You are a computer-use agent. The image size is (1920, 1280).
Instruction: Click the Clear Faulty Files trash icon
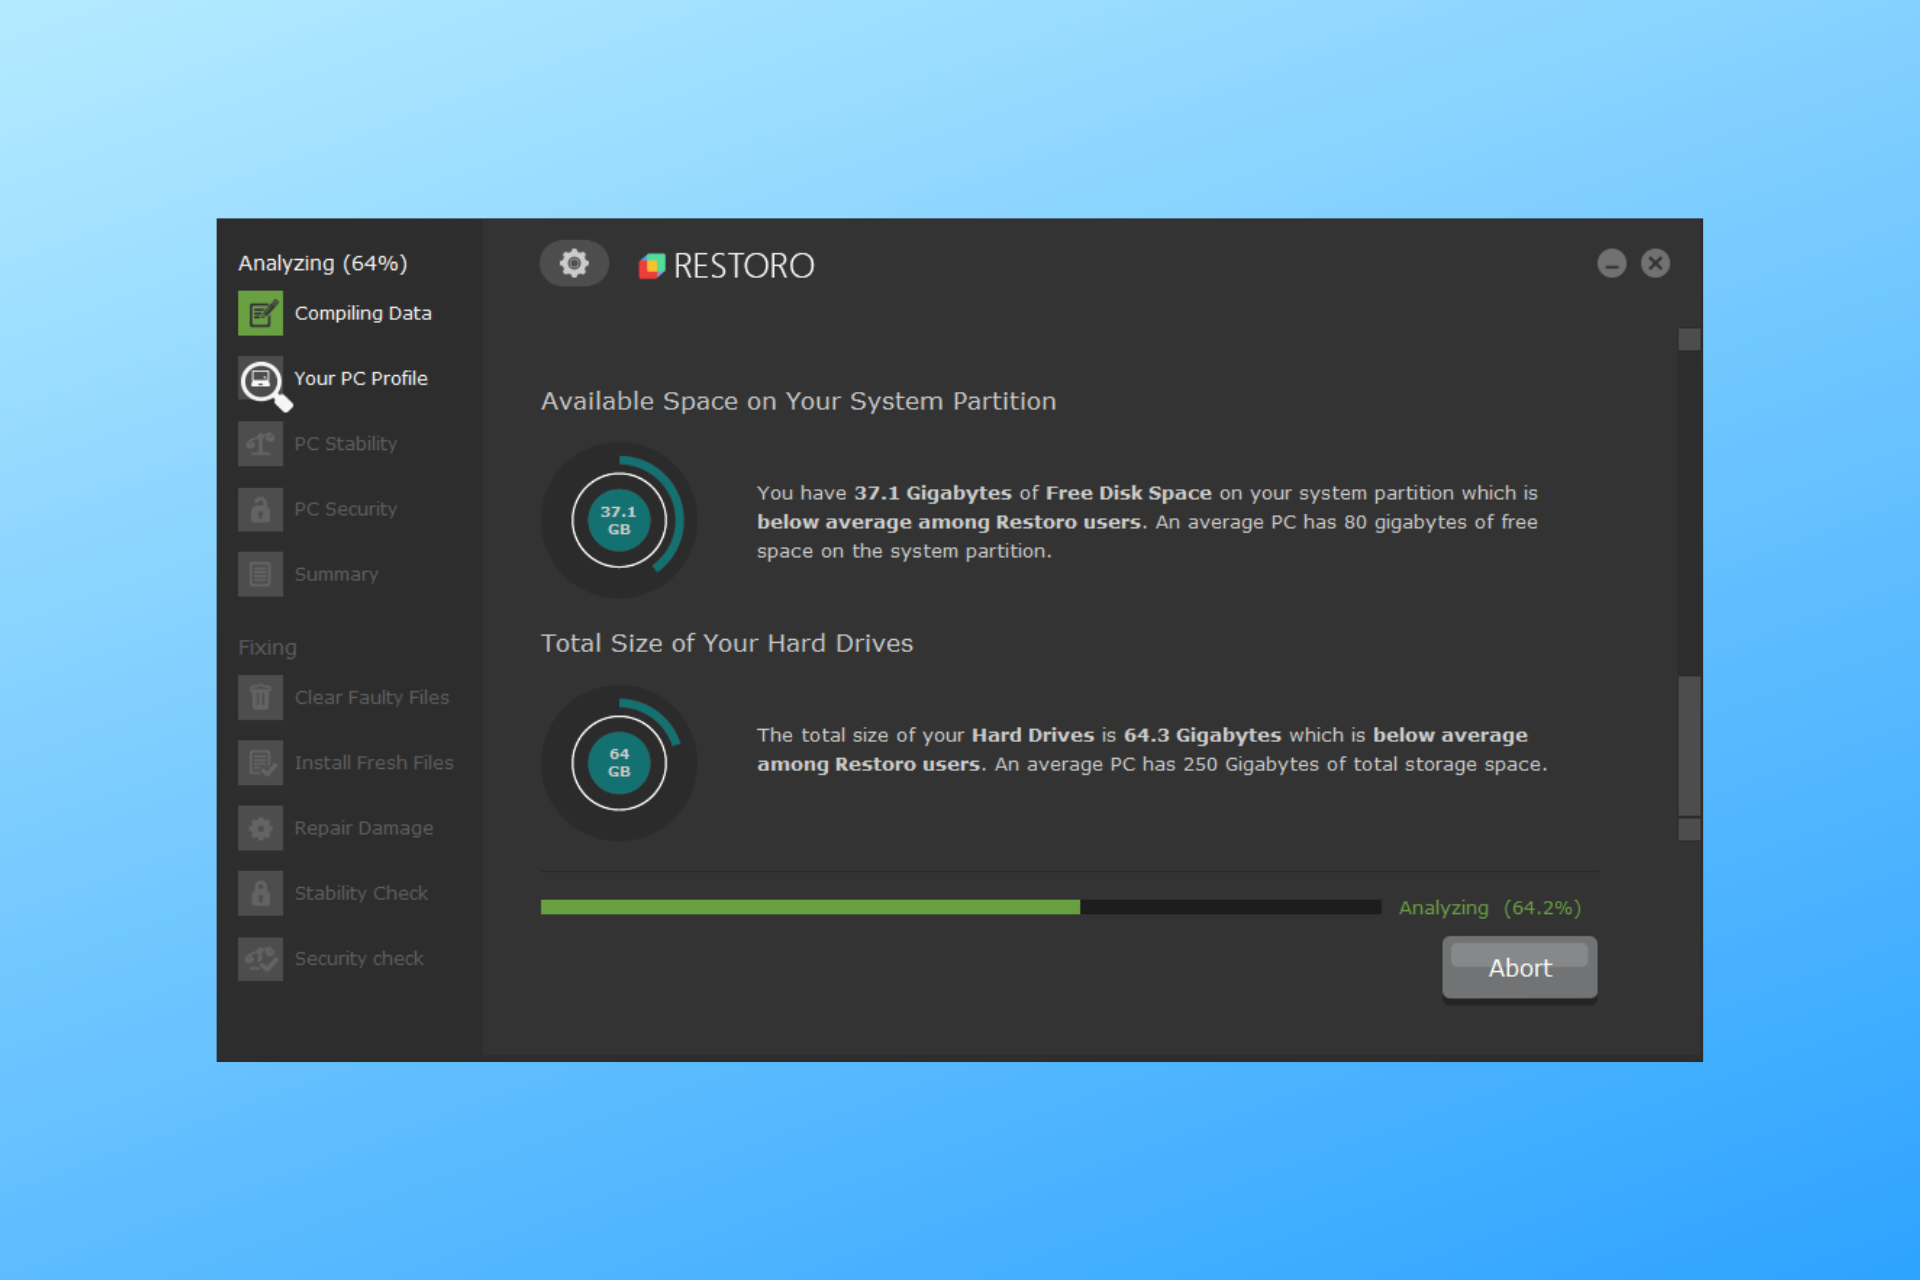tap(260, 697)
